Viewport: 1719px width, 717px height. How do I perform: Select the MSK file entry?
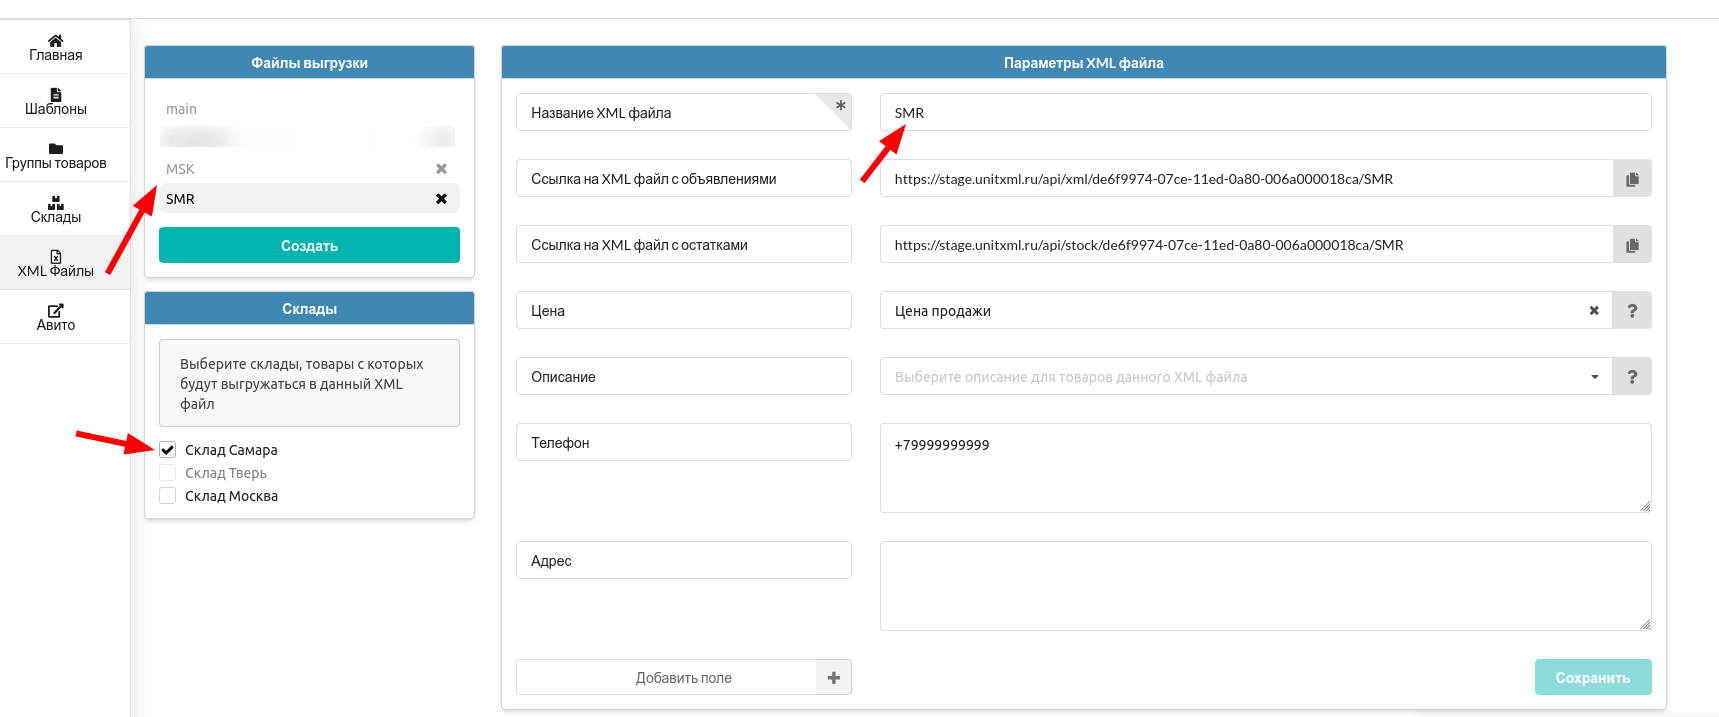coord(309,169)
